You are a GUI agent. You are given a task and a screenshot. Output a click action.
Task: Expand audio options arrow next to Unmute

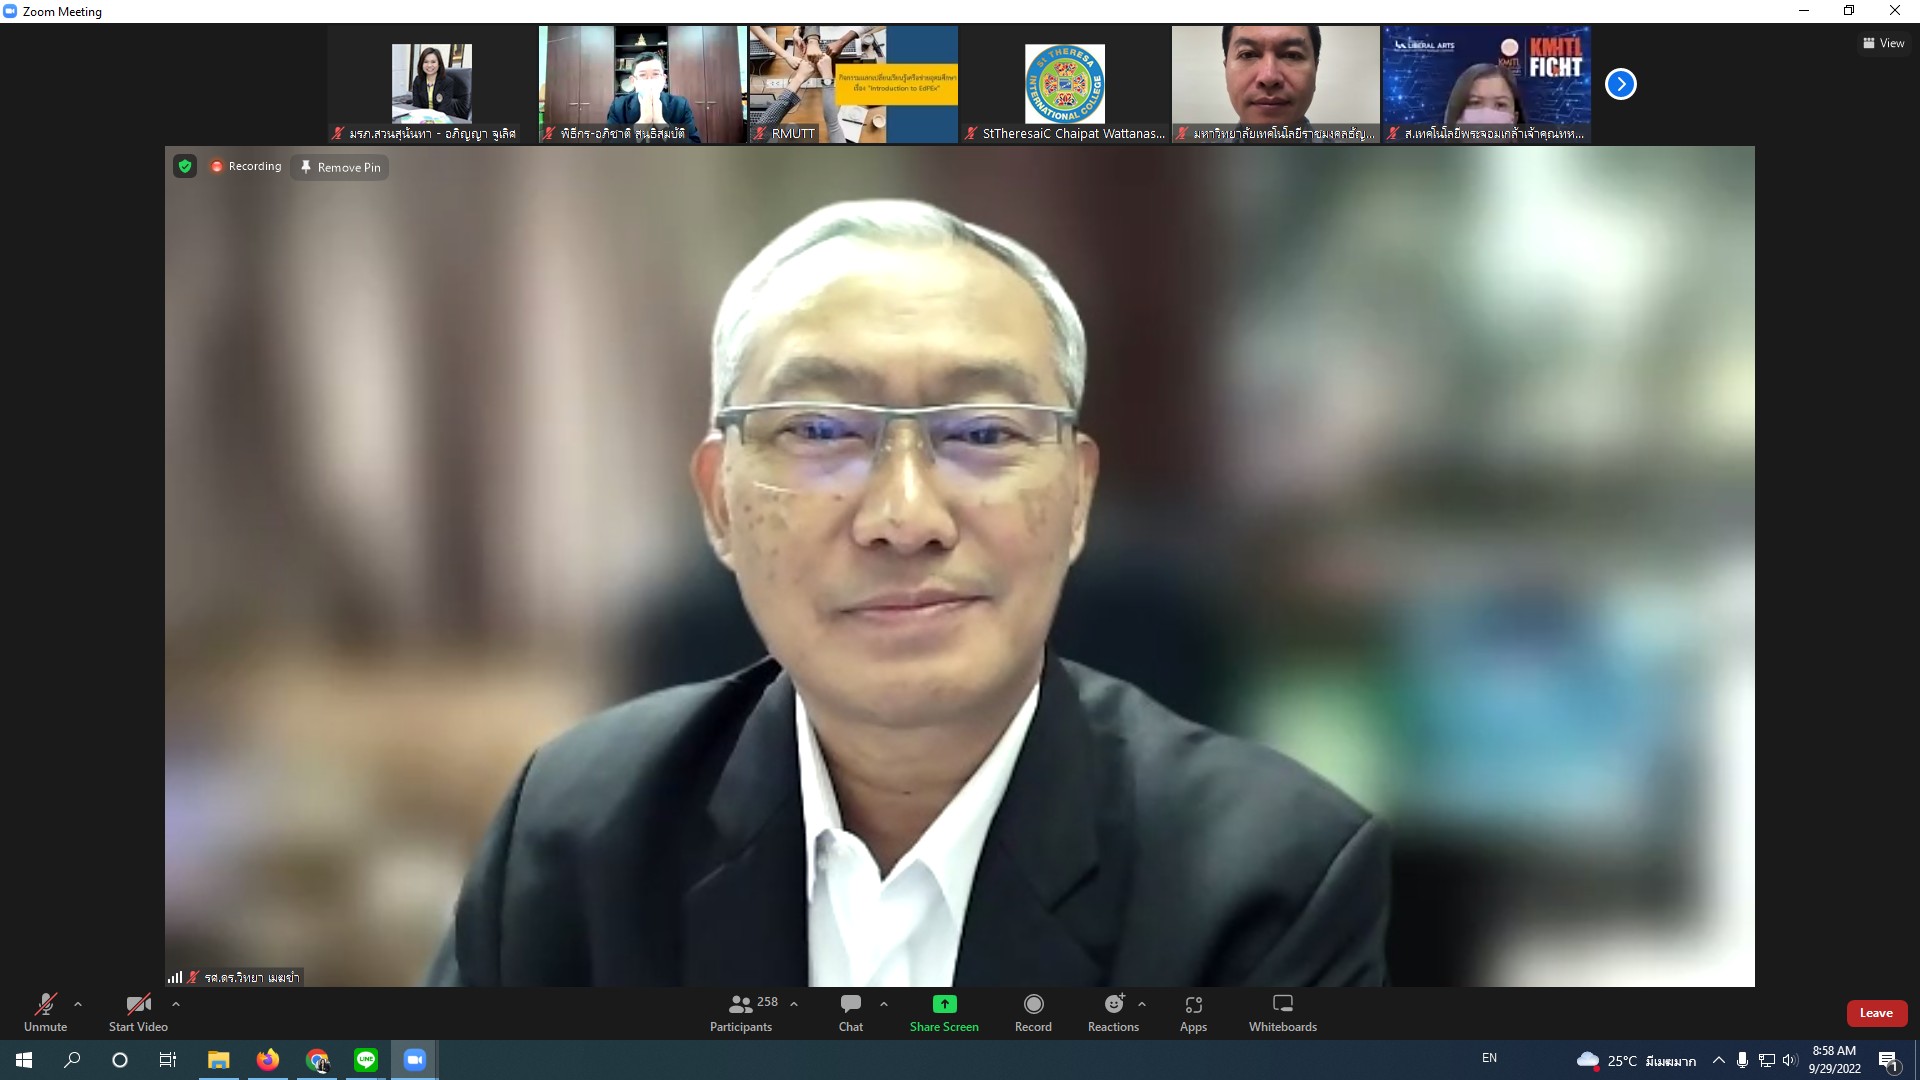[78, 1004]
